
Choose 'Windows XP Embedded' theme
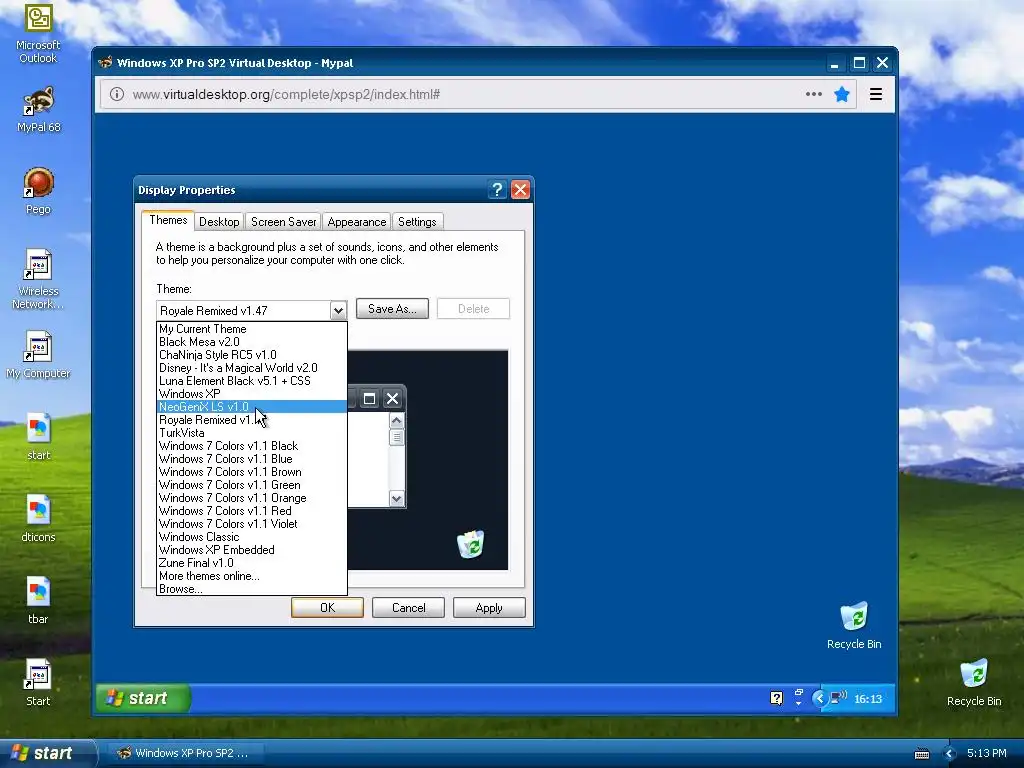[251, 550]
